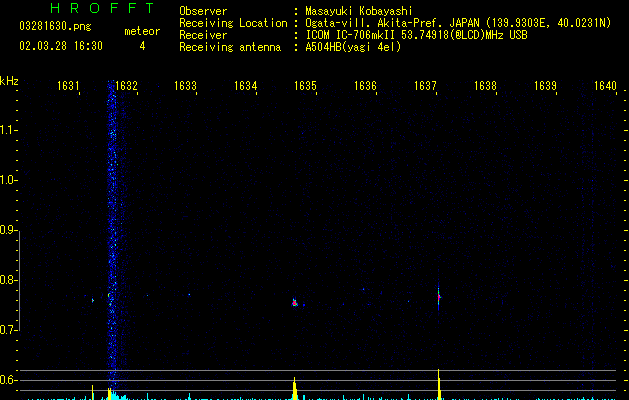Click the kHz axis unit label
Image resolution: width=629 pixels, height=400 pixels.
coord(9,81)
